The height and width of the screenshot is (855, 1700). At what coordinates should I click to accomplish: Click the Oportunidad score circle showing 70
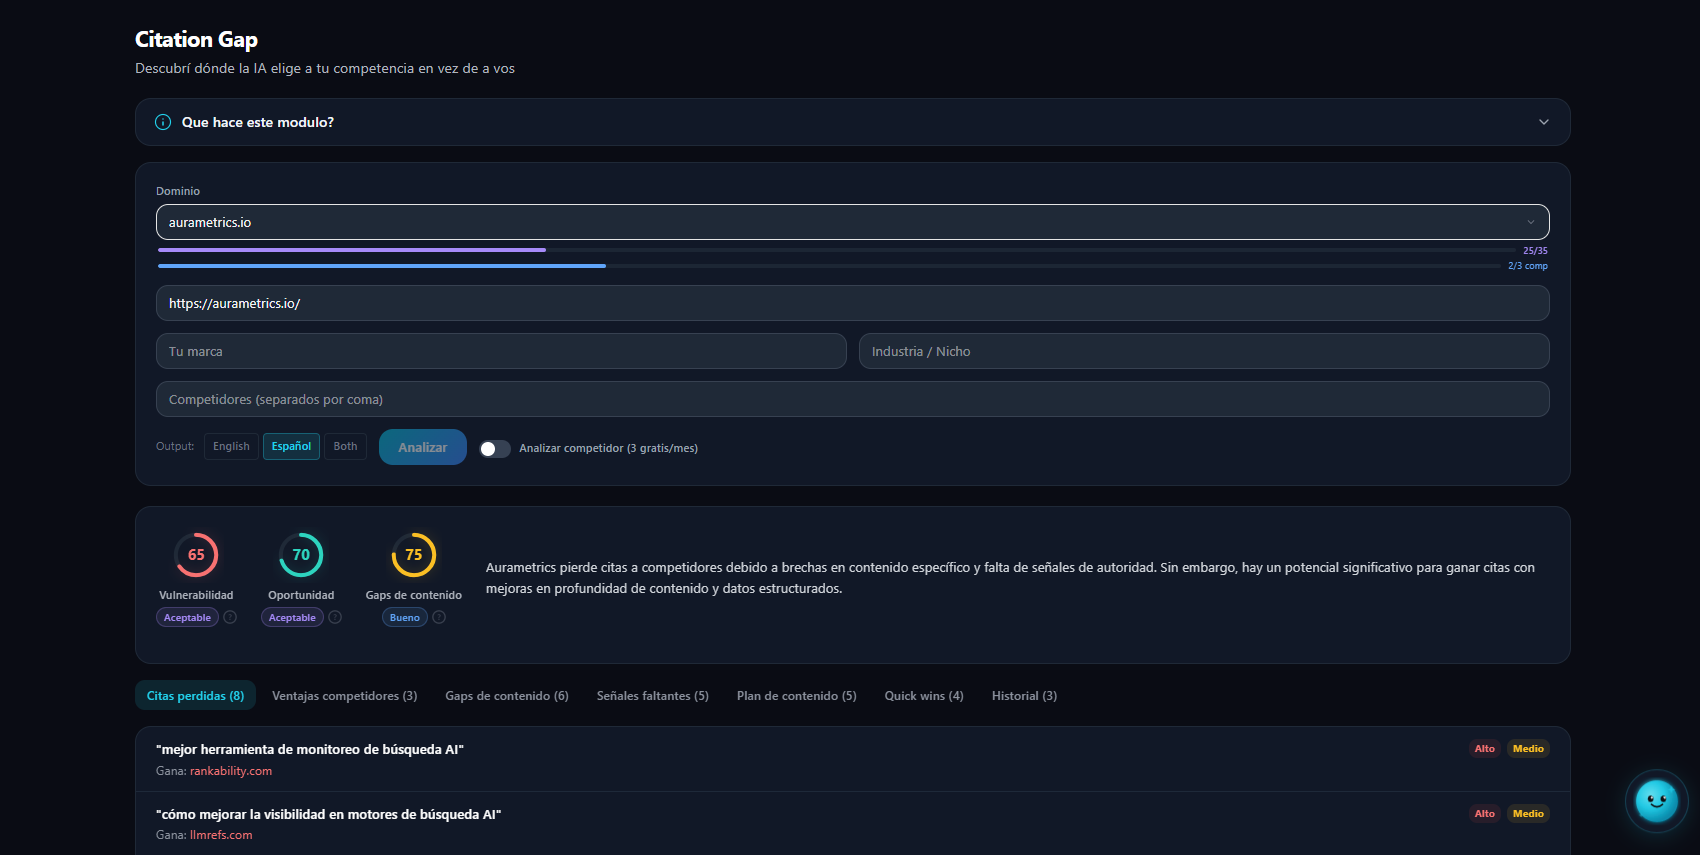(x=301, y=555)
